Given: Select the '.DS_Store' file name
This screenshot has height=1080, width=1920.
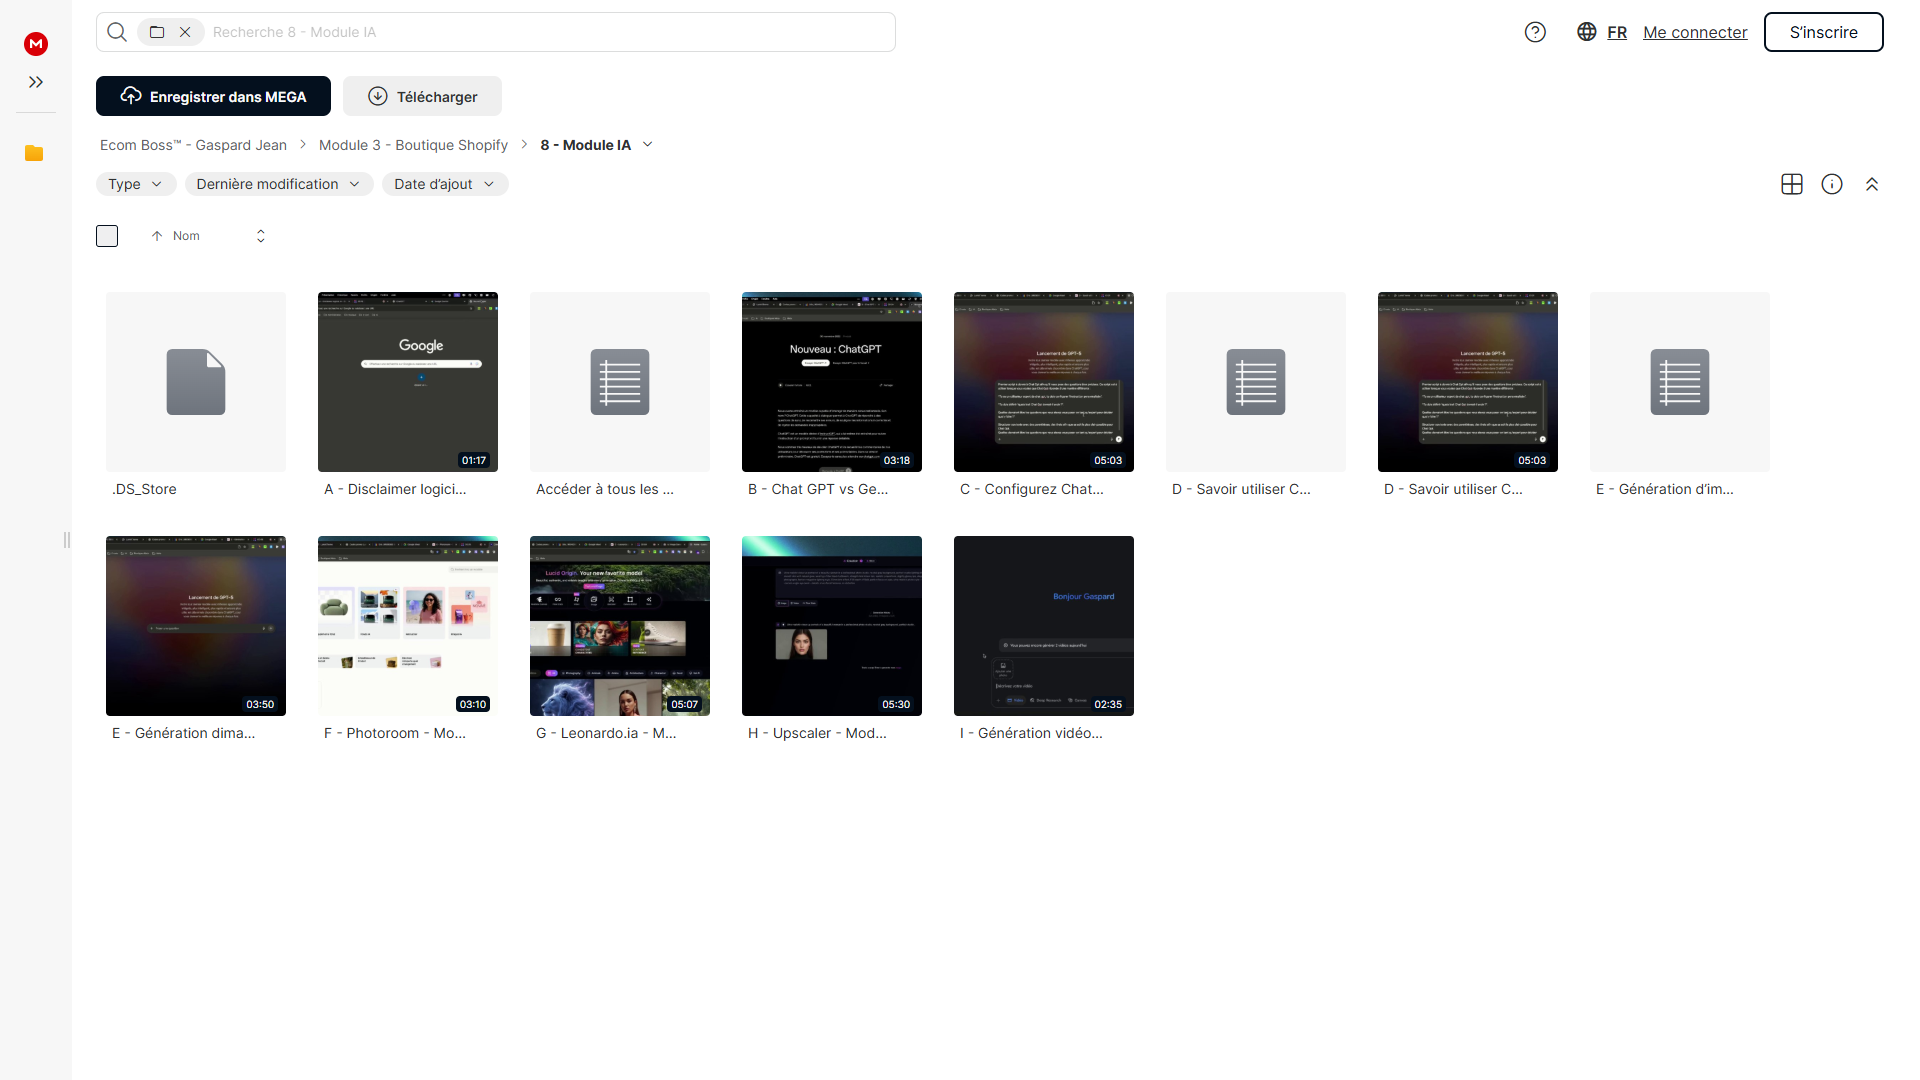Looking at the screenshot, I should click(x=144, y=489).
